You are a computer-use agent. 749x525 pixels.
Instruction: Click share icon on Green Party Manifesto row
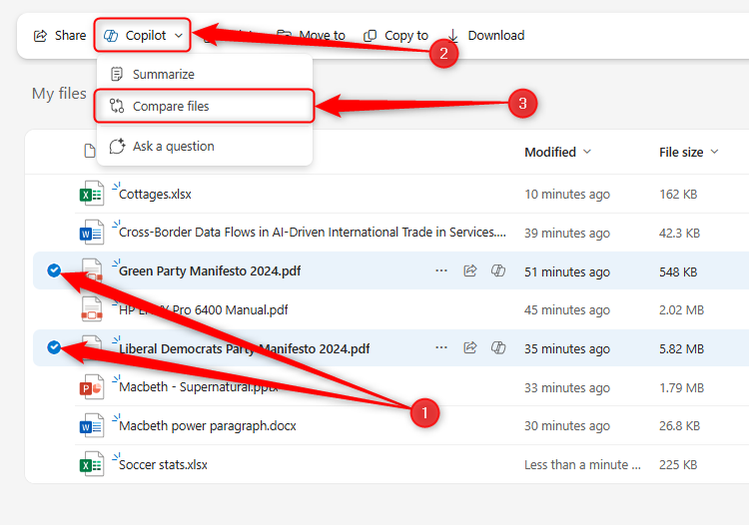point(470,271)
